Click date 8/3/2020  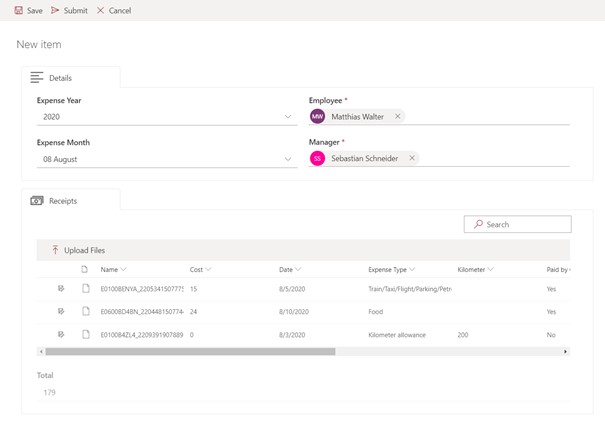(292, 335)
